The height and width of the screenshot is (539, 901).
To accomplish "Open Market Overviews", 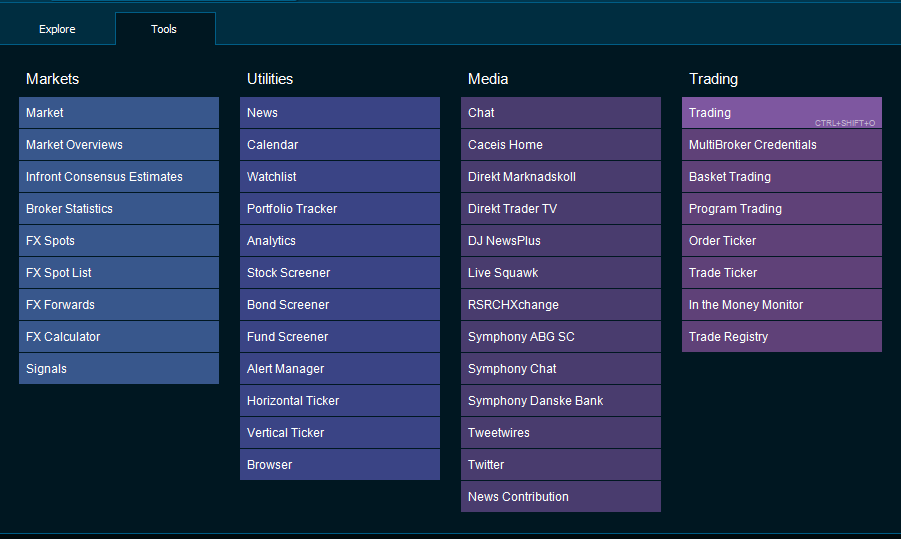I will (119, 145).
